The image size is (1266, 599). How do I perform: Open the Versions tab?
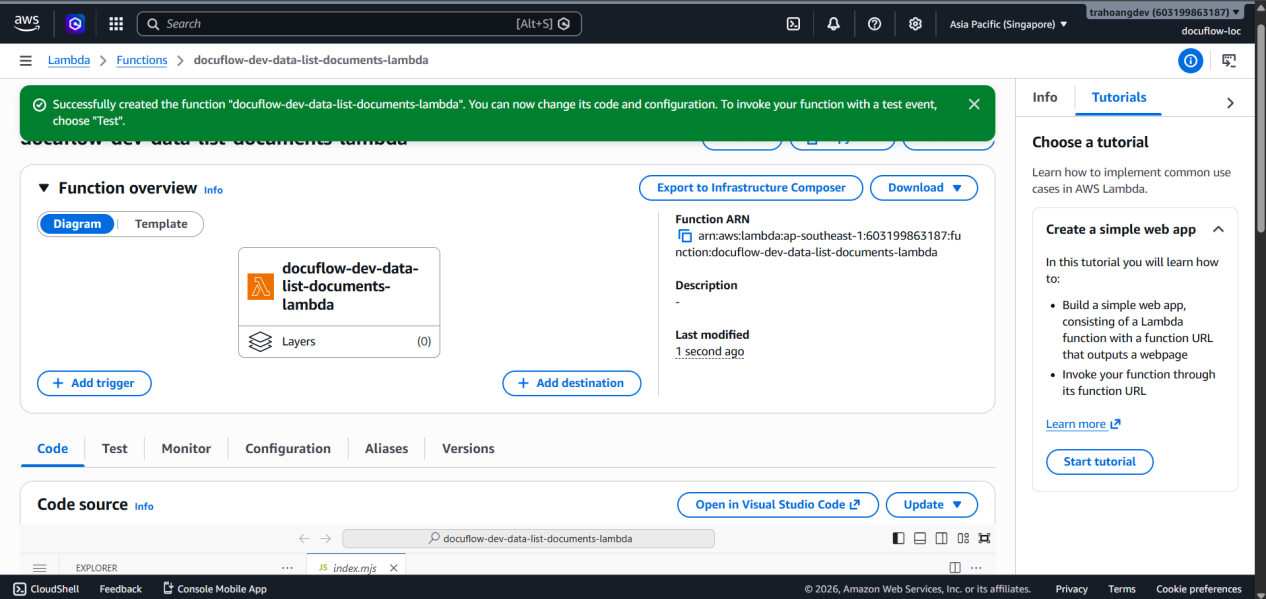(468, 449)
